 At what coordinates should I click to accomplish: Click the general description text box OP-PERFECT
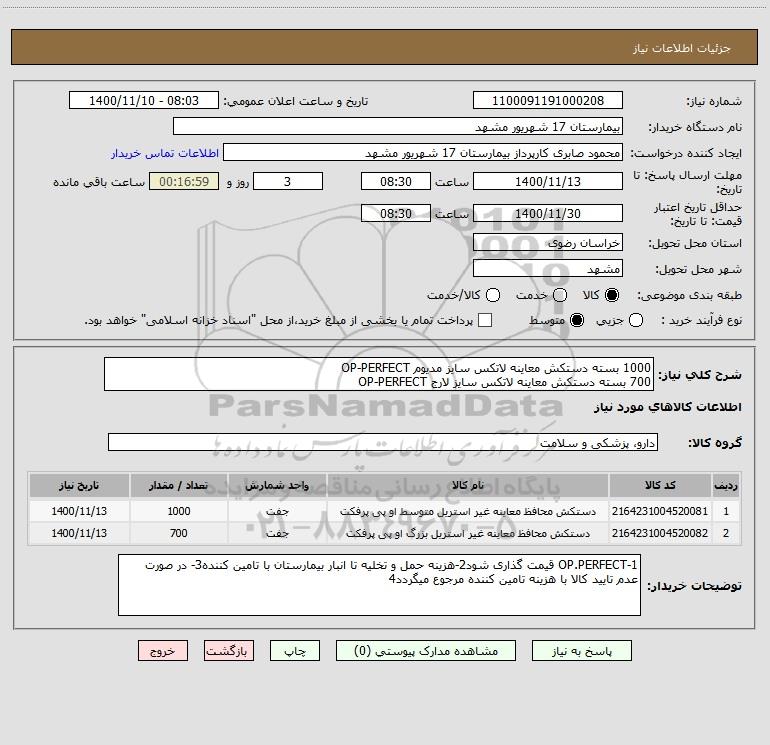tap(379, 374)
